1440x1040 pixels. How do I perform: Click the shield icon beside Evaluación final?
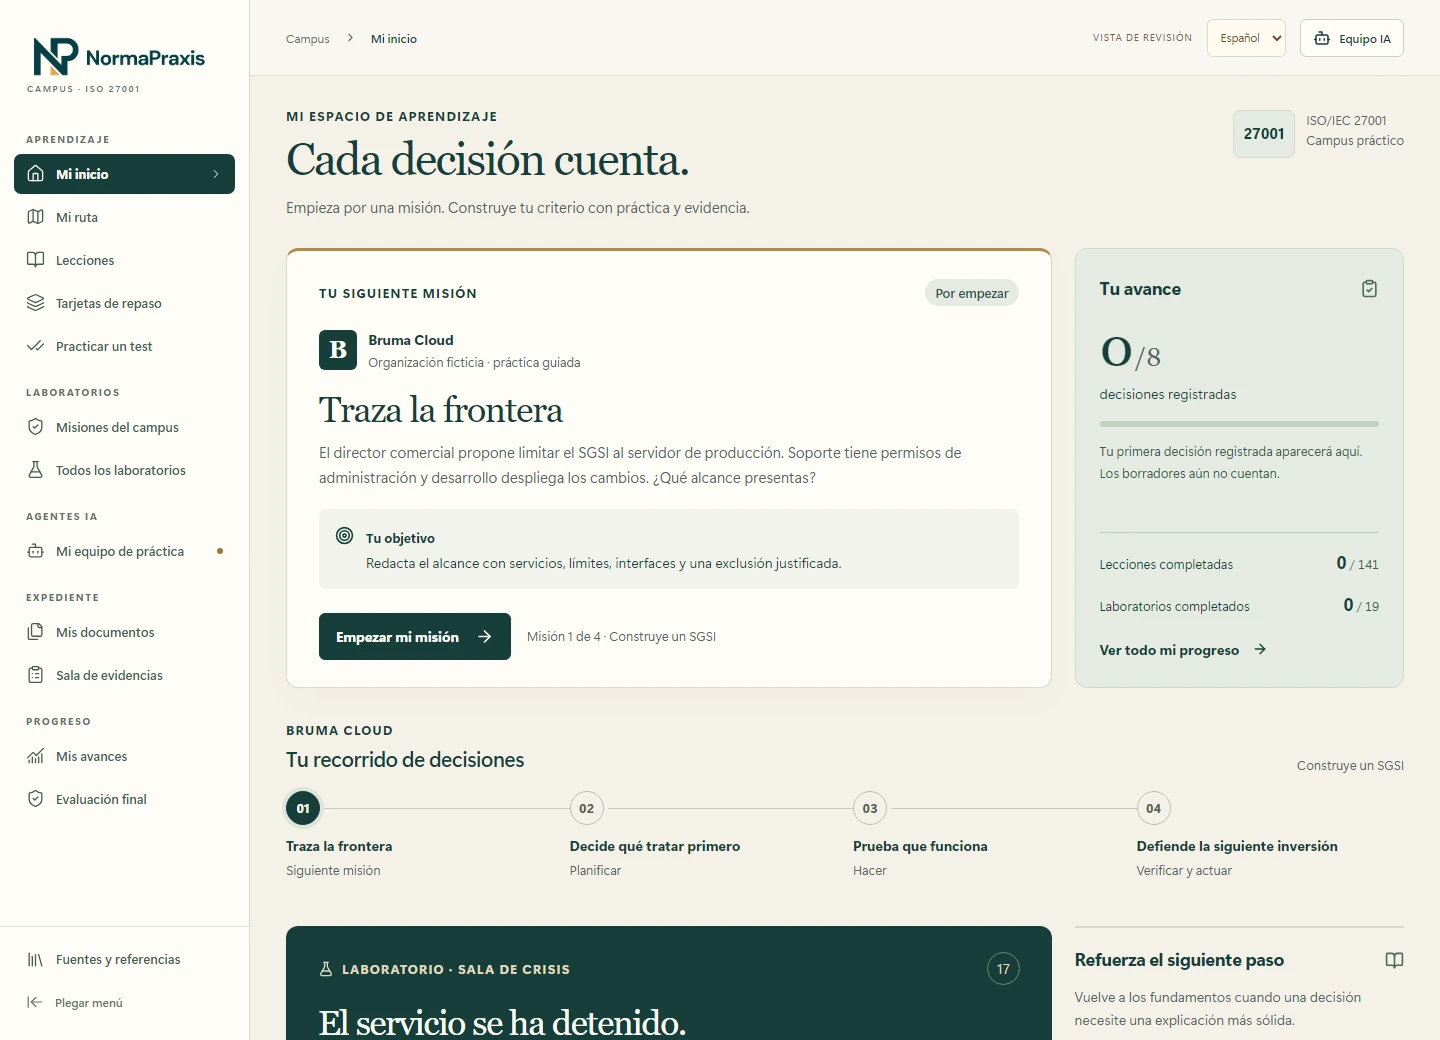pyautogui.click(x=36, y=799)
